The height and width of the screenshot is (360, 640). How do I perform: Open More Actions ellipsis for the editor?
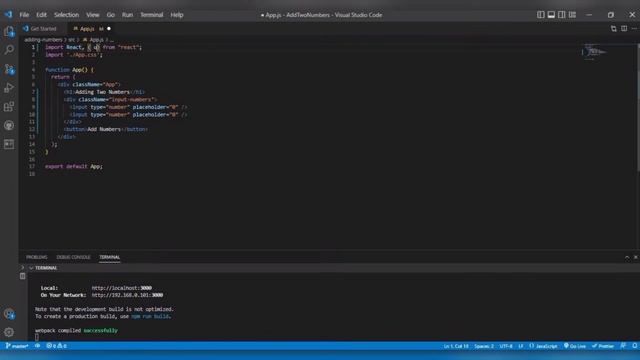pyautogui.click(x=634, y=29)
